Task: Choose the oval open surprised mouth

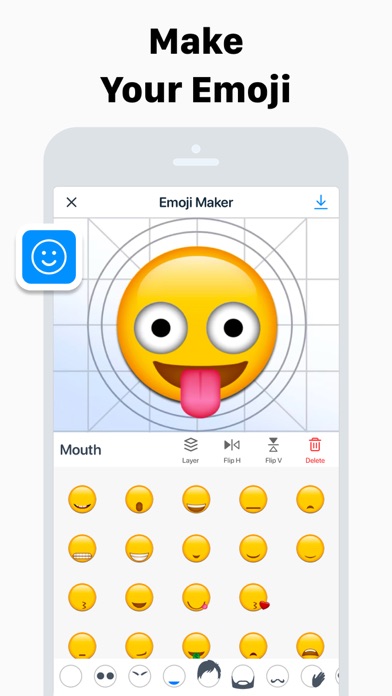Action: [x=139, y=499]
